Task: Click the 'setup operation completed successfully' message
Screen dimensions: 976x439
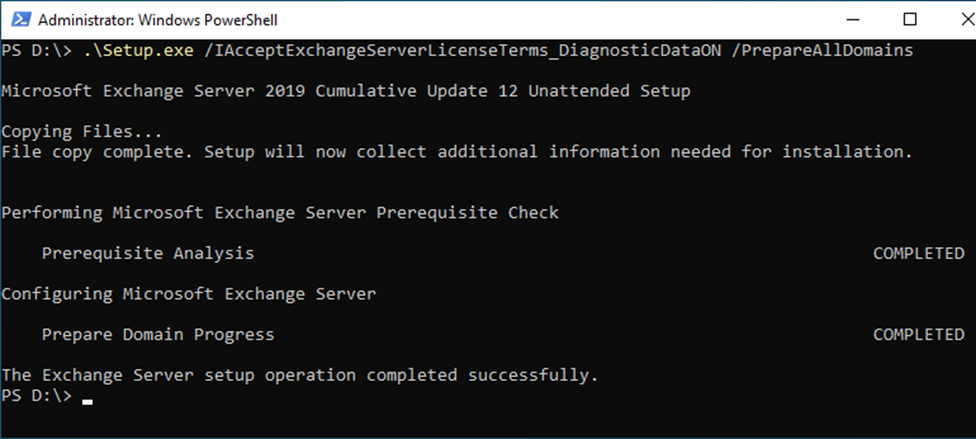Action: [300, 375]
